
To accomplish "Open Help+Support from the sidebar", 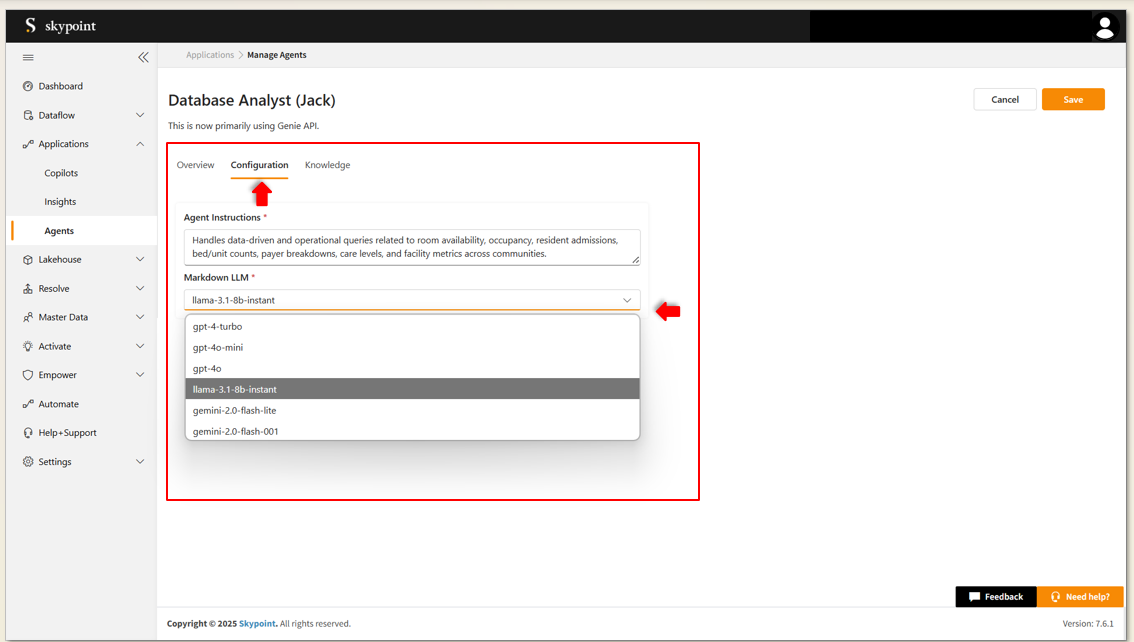I will 67,433.
